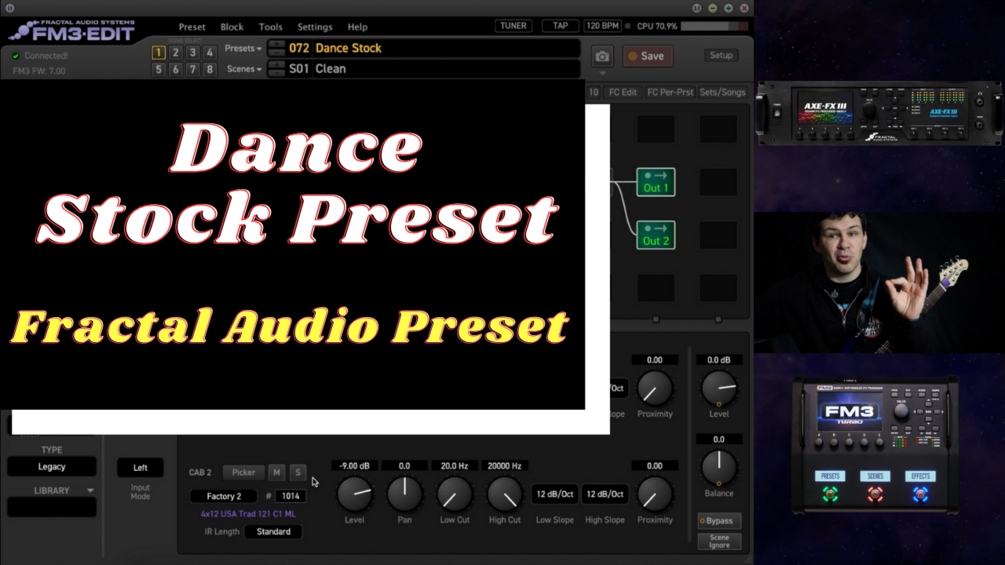1005x565 pixels.
Task: Click the camera snapshot icon
Action: 602,56
